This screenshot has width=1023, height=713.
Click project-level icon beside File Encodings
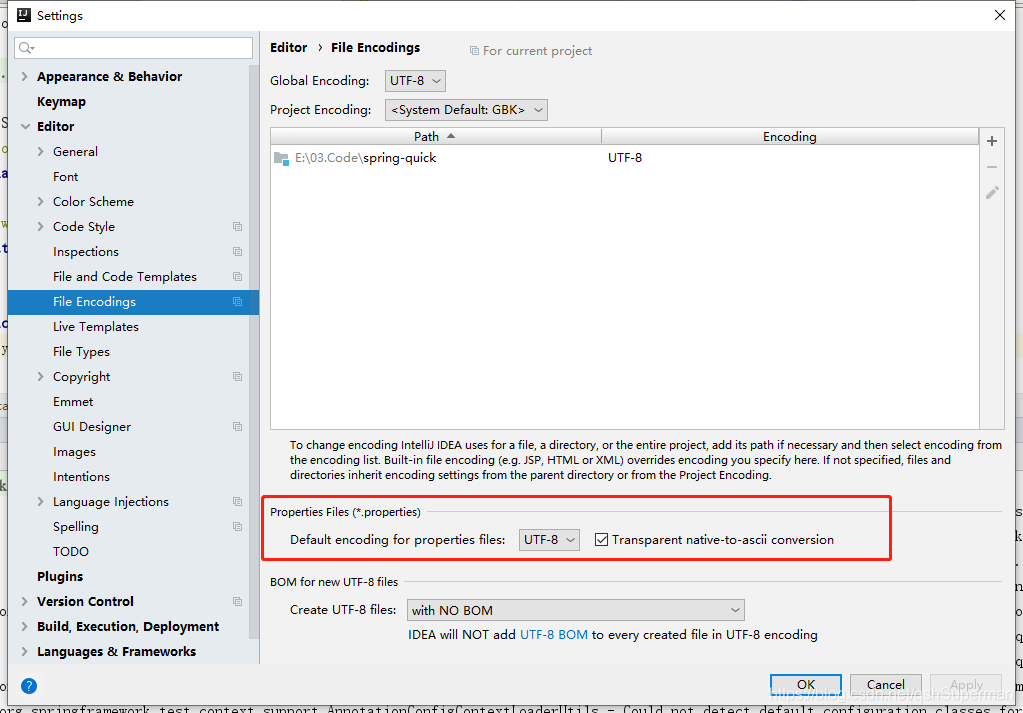point(237,301)
